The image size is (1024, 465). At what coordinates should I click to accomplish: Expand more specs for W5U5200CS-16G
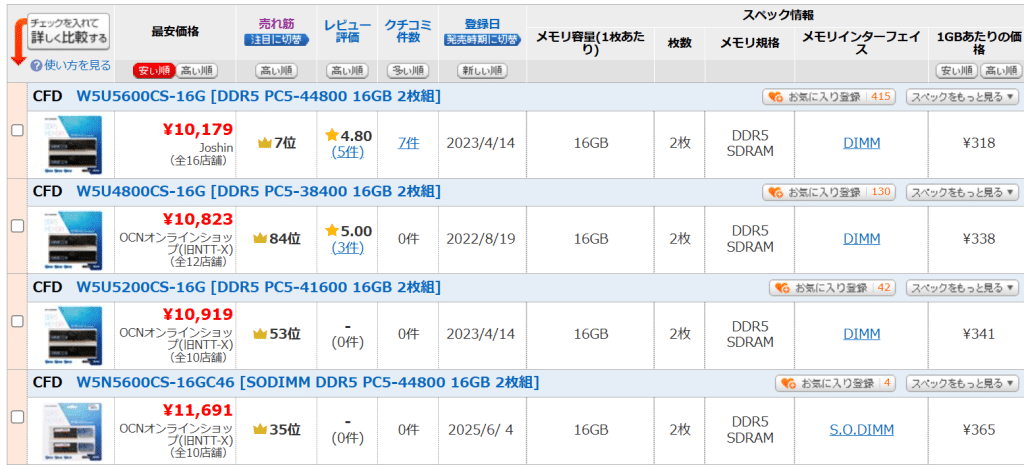(962, 288)
